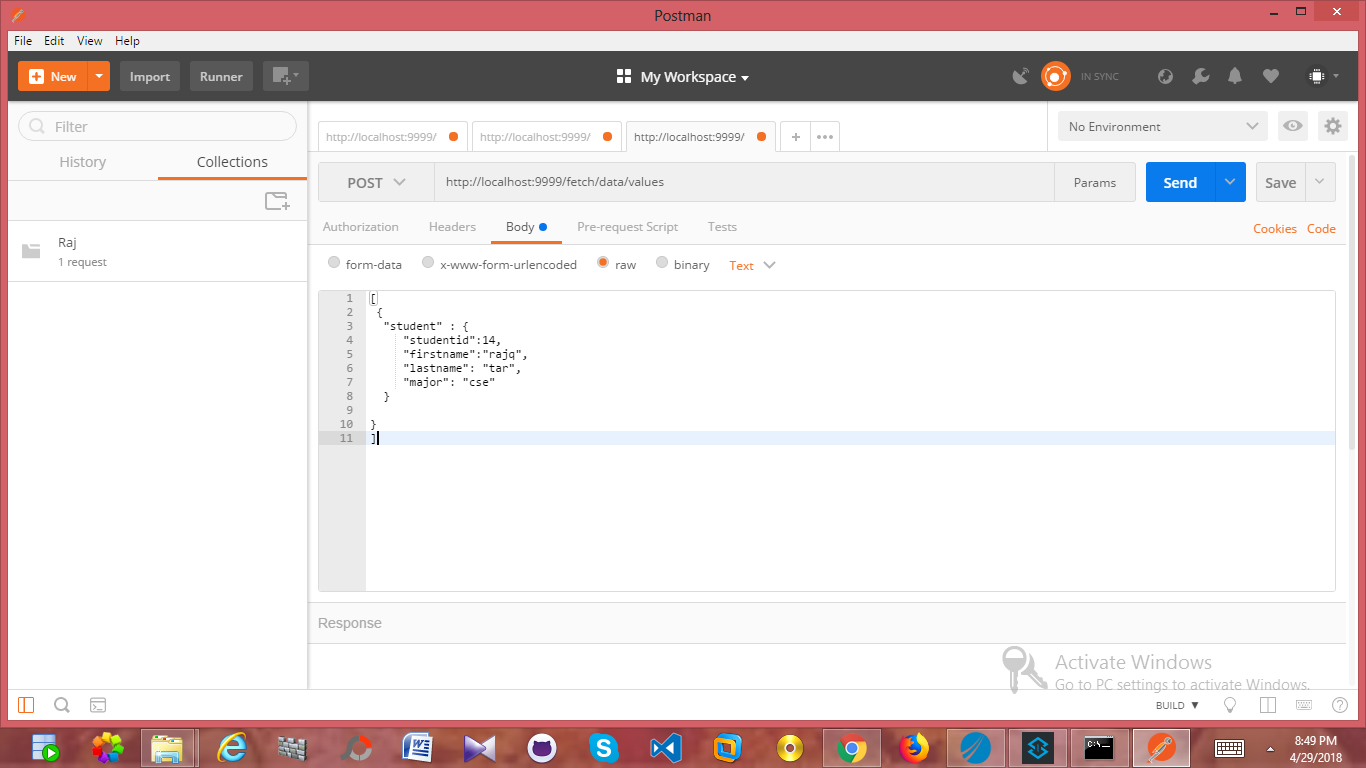Click the "studentid":14 line in the body editor
This screenshot has height=768, width=1366.
tap(451, 340)
